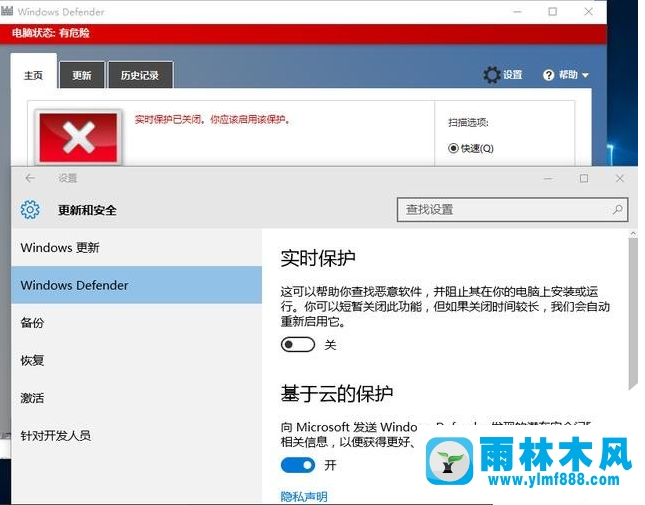Click the scrollbar up arrow in Settings
The image size is (645, 505).
(x=633, y=233)
